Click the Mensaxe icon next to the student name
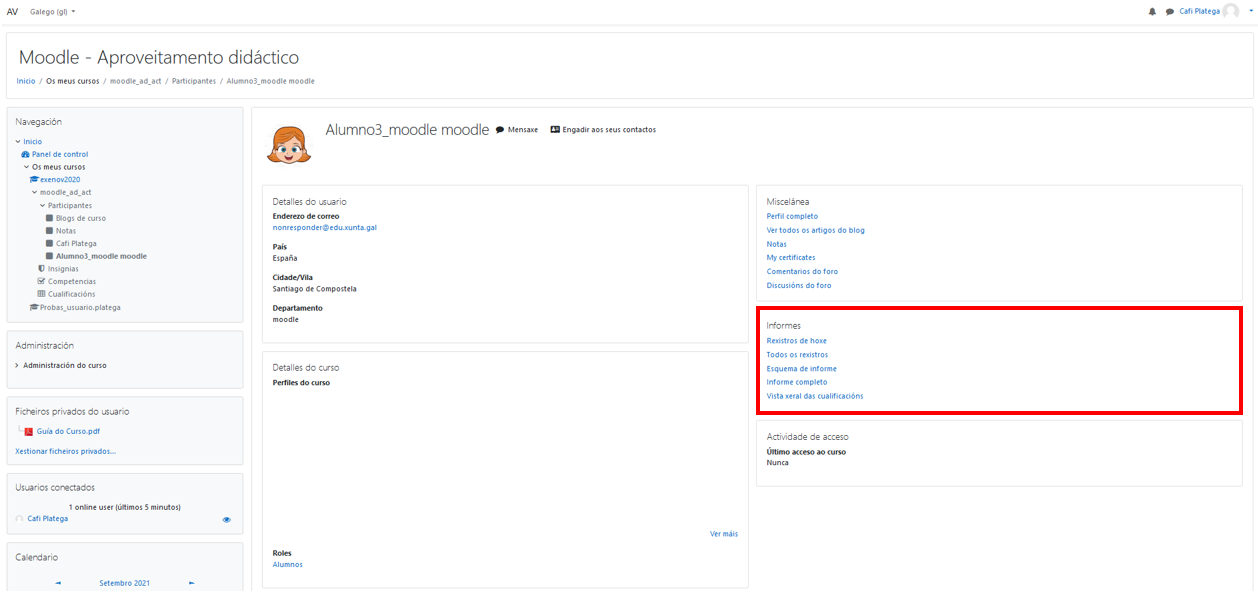The height and width of the screenshot is (595, 1258). [500, 130]
